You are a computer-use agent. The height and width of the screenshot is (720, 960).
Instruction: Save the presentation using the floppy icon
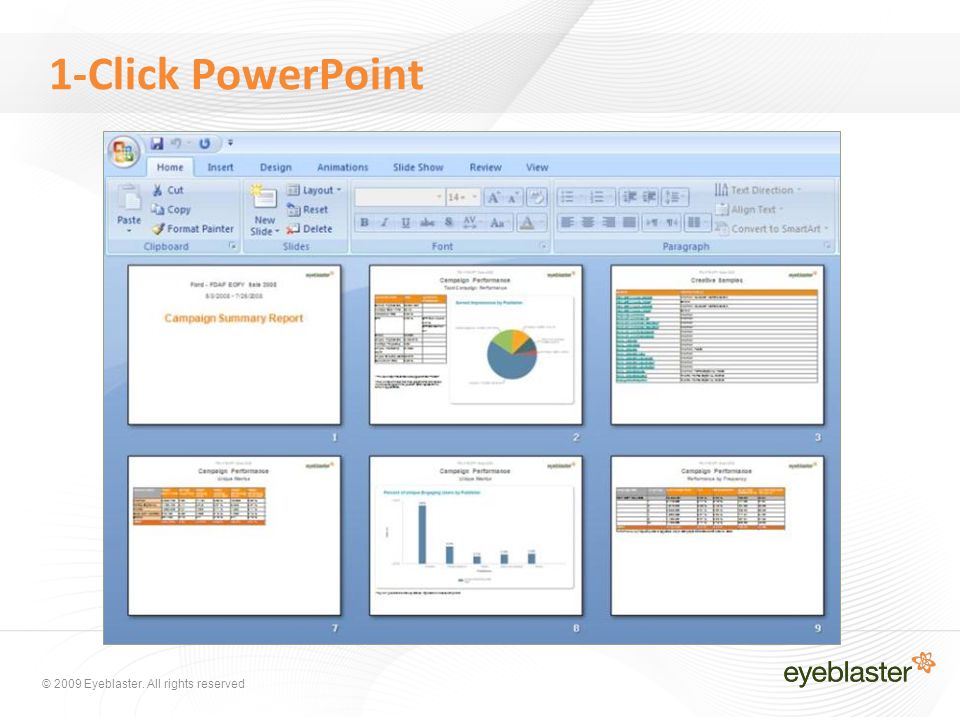point(157,143)
